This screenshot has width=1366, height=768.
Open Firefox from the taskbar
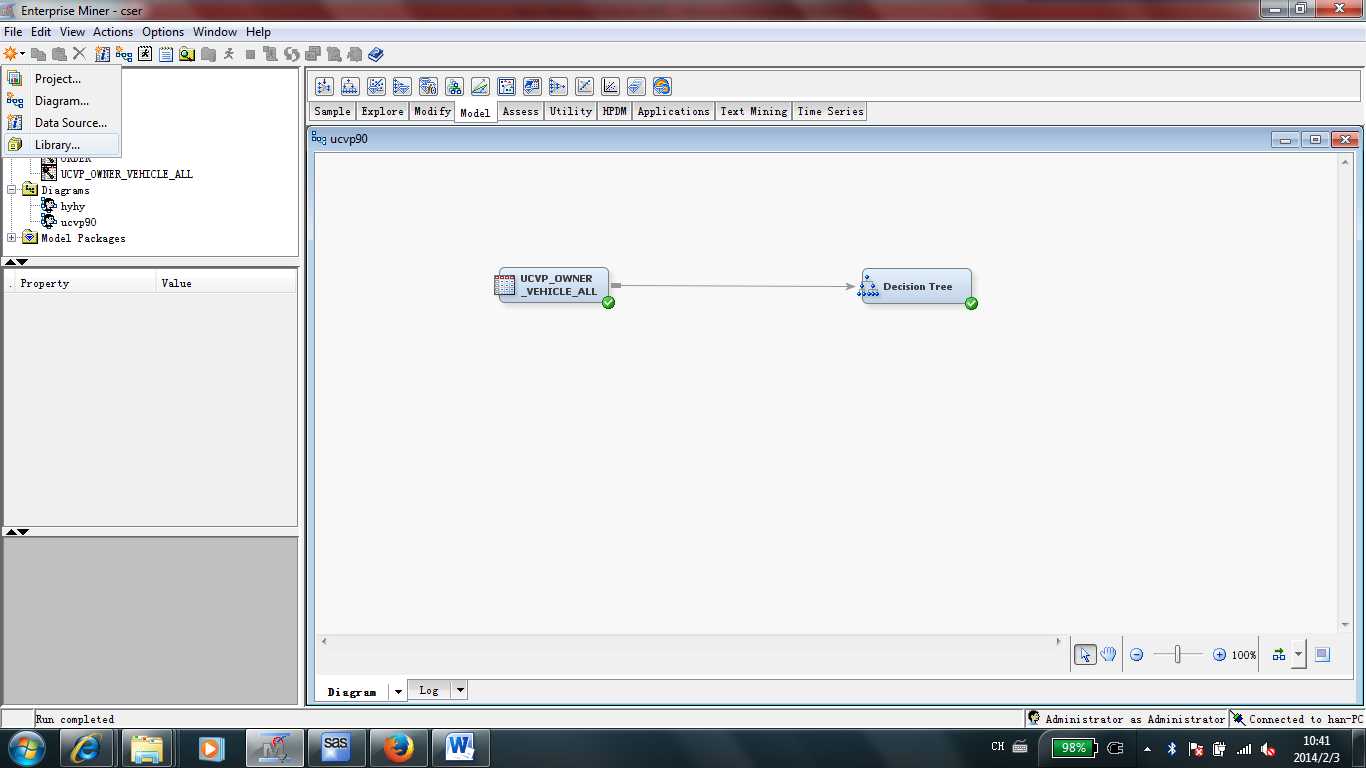coord(399,748)
